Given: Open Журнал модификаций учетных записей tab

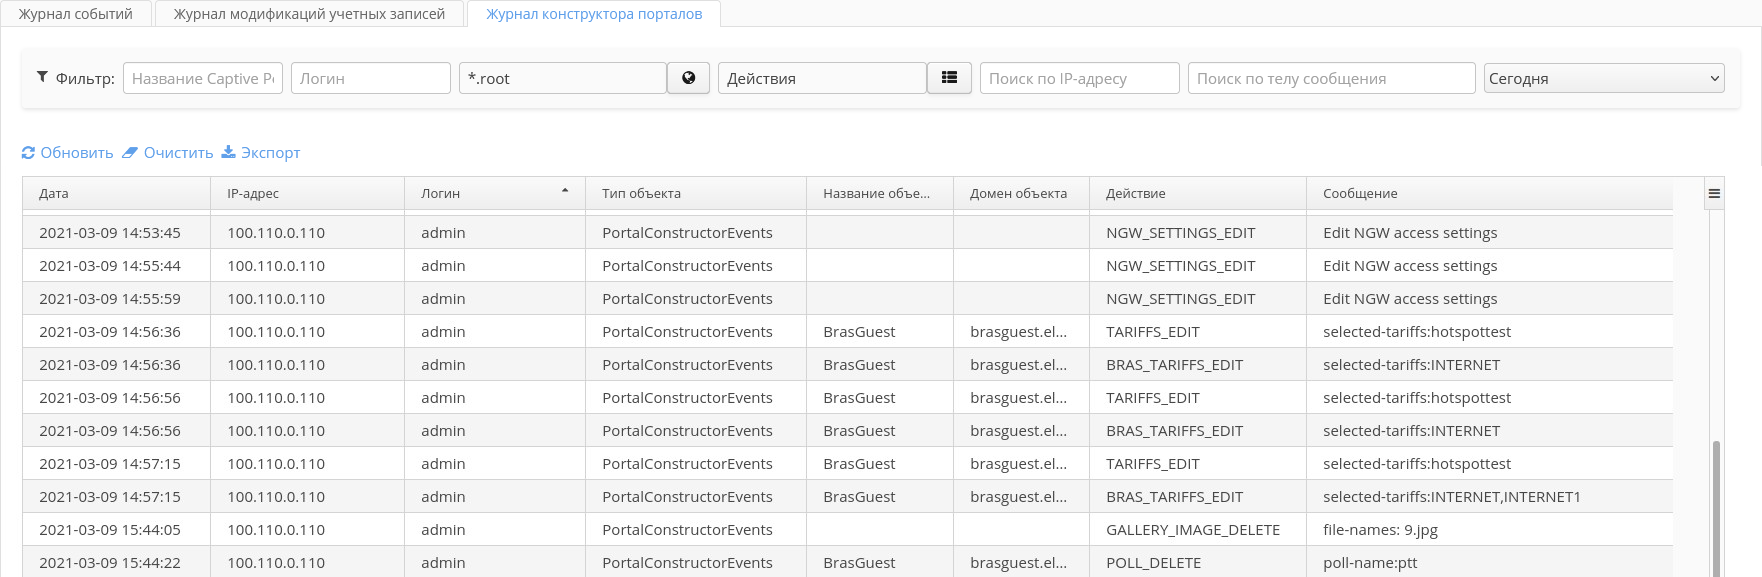Looking at the screenshot, I should [309, 14].
